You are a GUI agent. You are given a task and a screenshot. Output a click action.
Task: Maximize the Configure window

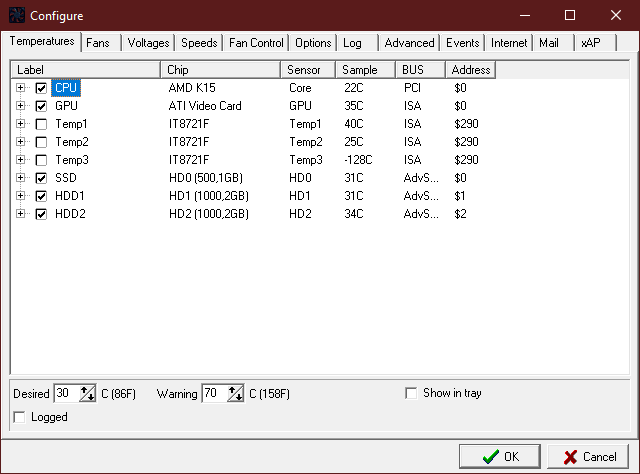click(x=570, y=15)
